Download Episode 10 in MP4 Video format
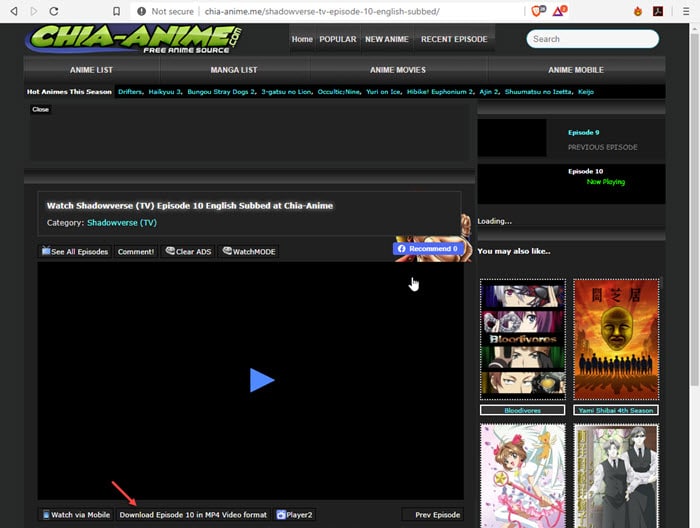This screenshot has width=700, height=528. pyautogui.click(x=193, y=515)
